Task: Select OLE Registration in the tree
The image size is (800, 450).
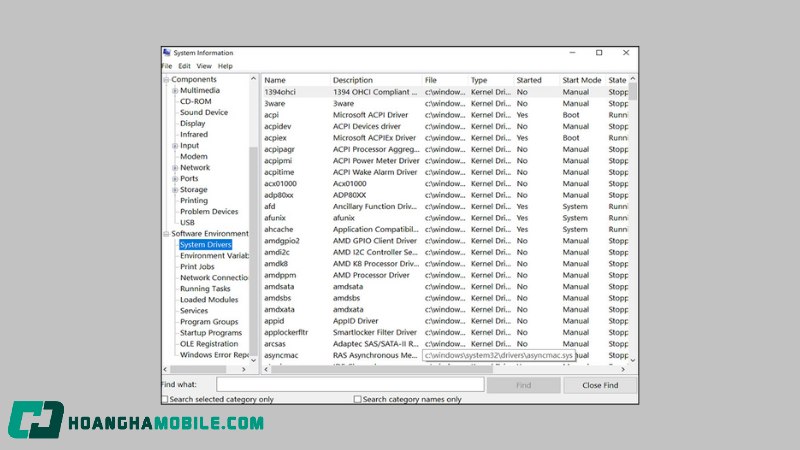Action: tap(209, 344)
